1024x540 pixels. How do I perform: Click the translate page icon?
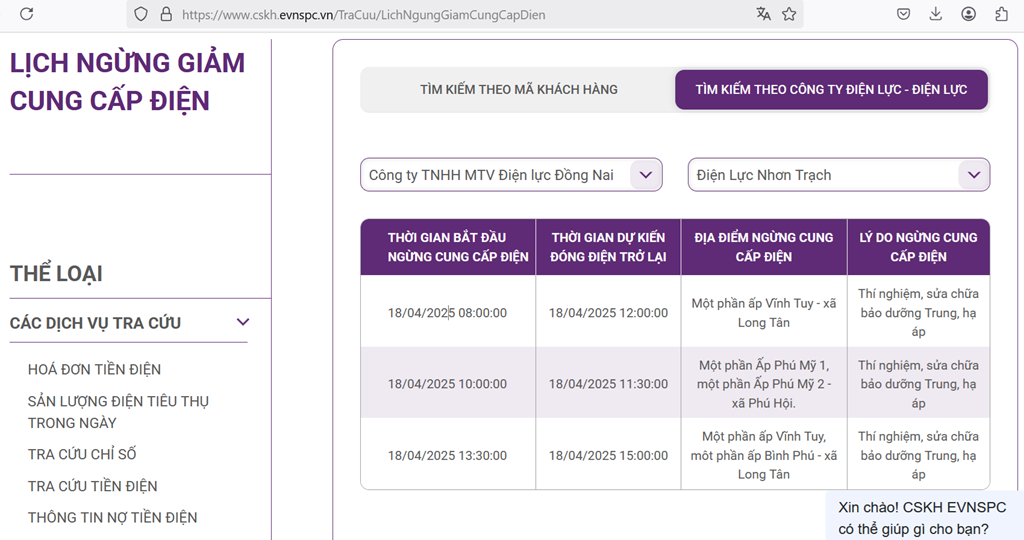(764, 14)
